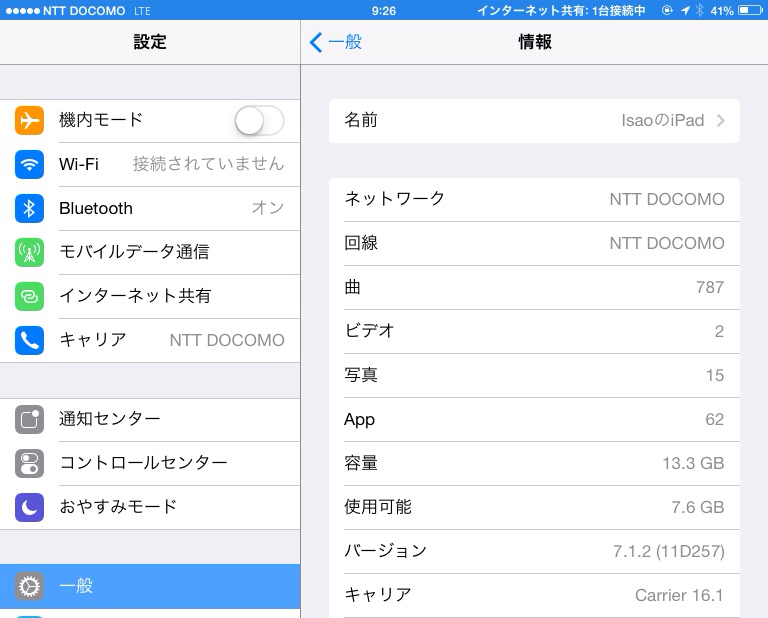The image size is (768, 618).
Task: Tap the General gear icon
Action: click(29, 587)
